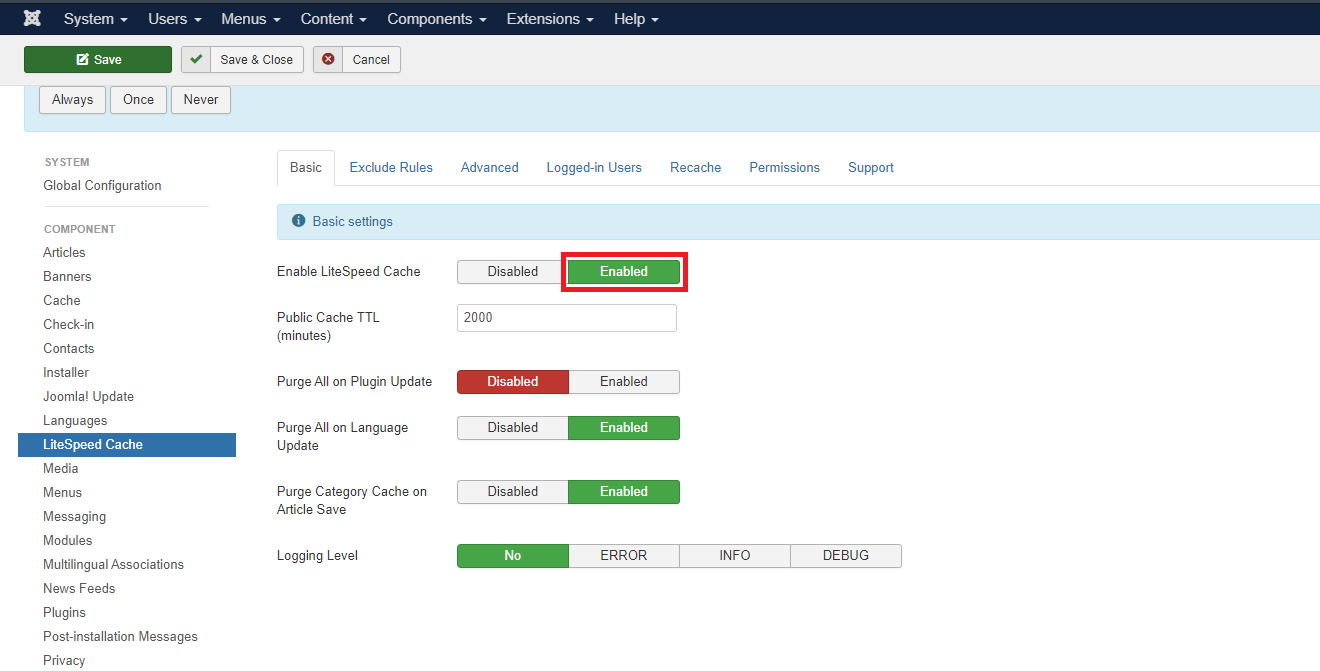
Task: Click the Basic settings info icon
Action: [298, 221]
